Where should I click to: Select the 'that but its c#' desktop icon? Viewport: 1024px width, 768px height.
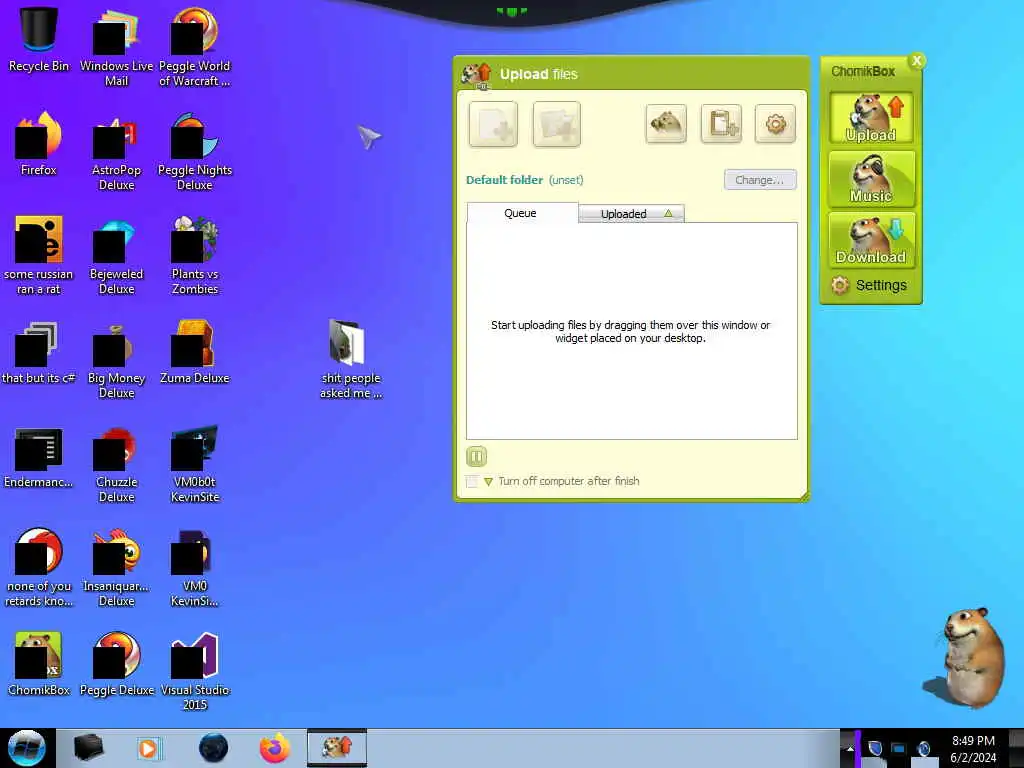(x=39, y=352)
